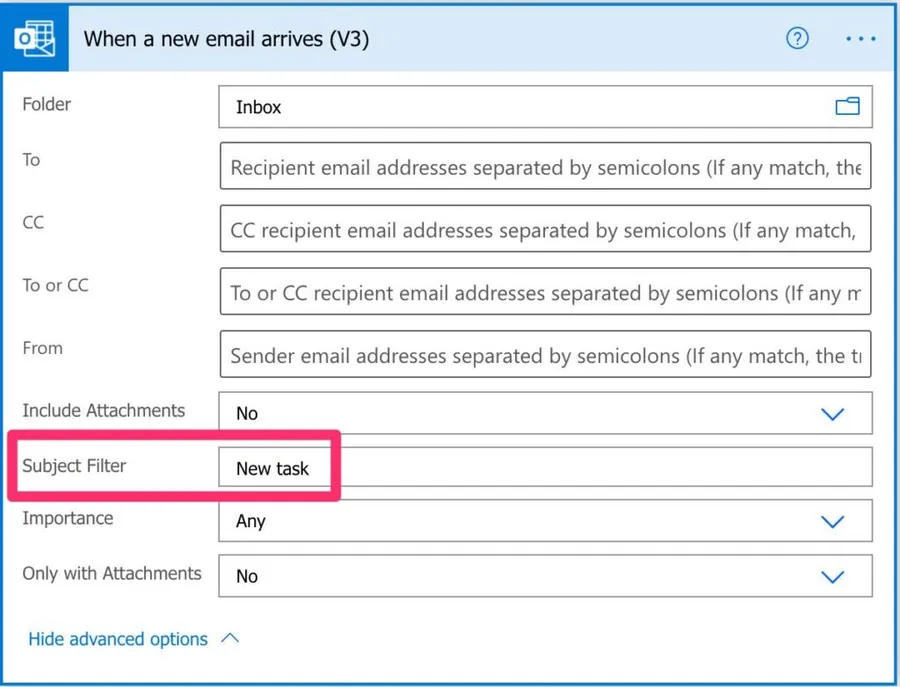
Task: Click the From sender addresses field
Action: 545,356
